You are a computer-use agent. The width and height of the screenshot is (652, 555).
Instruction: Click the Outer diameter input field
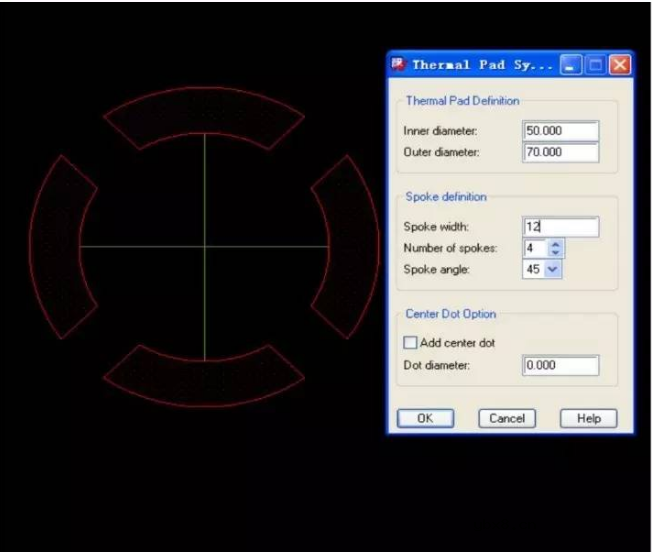560,152
